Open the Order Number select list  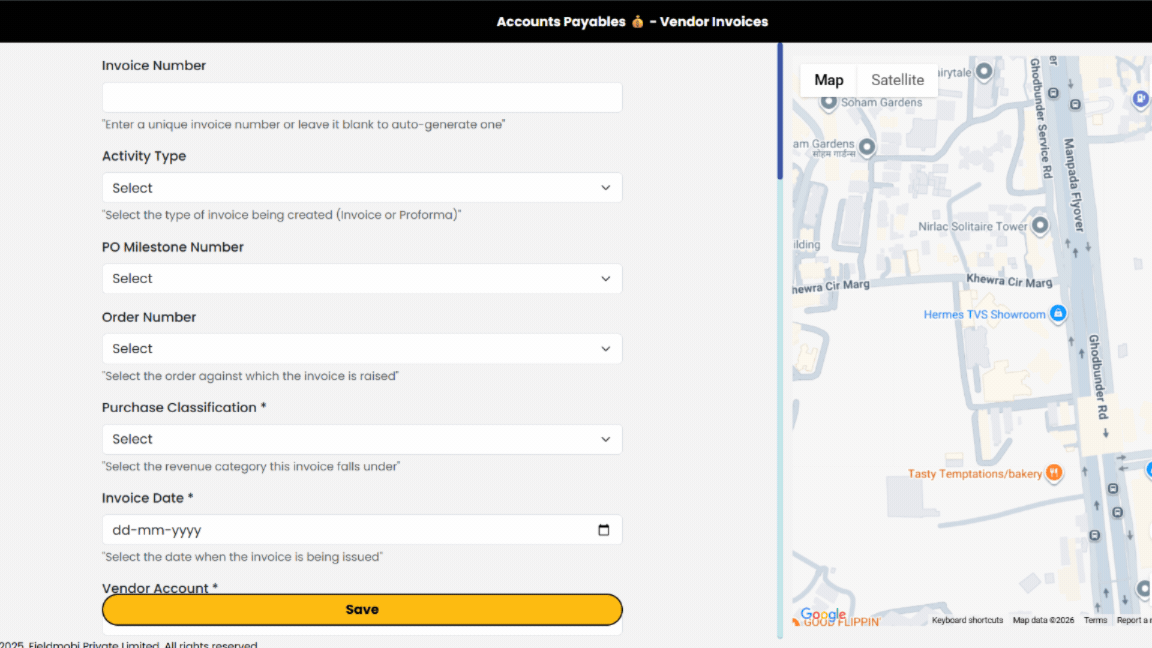[362, 348]
